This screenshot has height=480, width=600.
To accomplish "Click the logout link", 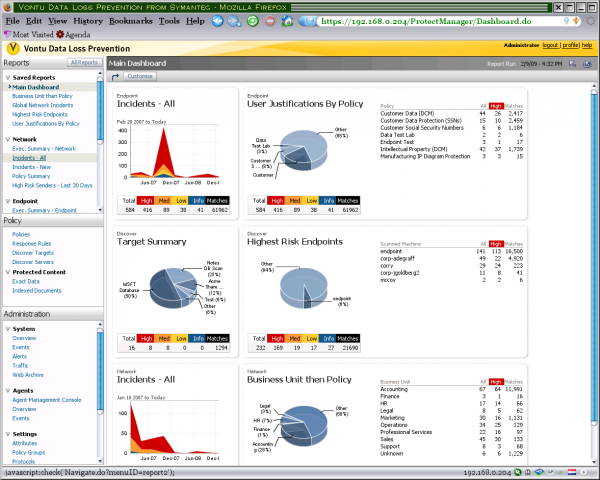I will [550, 45].
